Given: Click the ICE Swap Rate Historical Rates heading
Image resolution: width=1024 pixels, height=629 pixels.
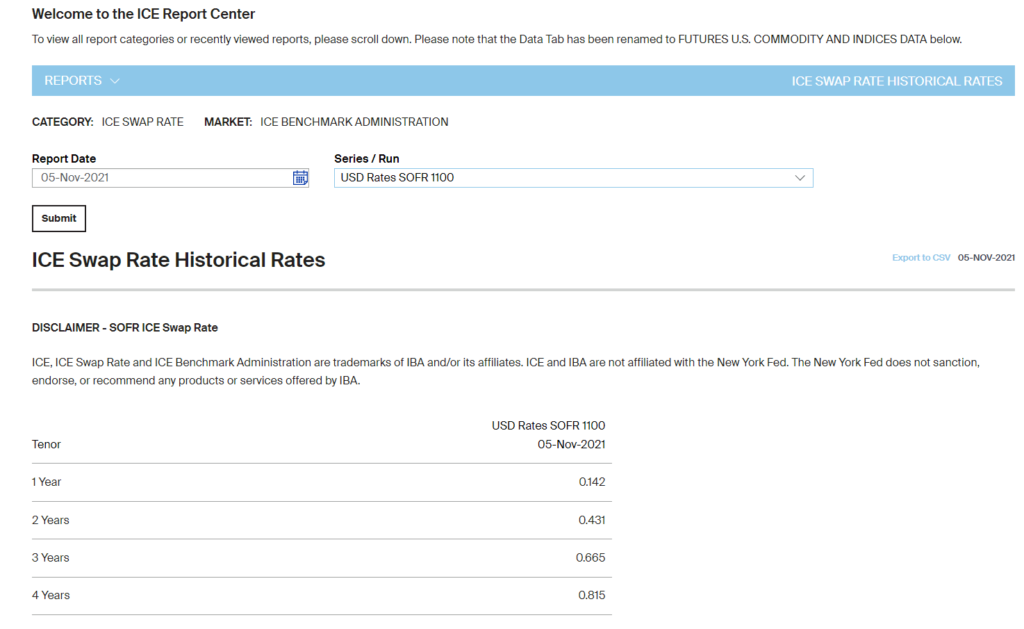Looking at the screenshot, I should click(x=178, y=260).
